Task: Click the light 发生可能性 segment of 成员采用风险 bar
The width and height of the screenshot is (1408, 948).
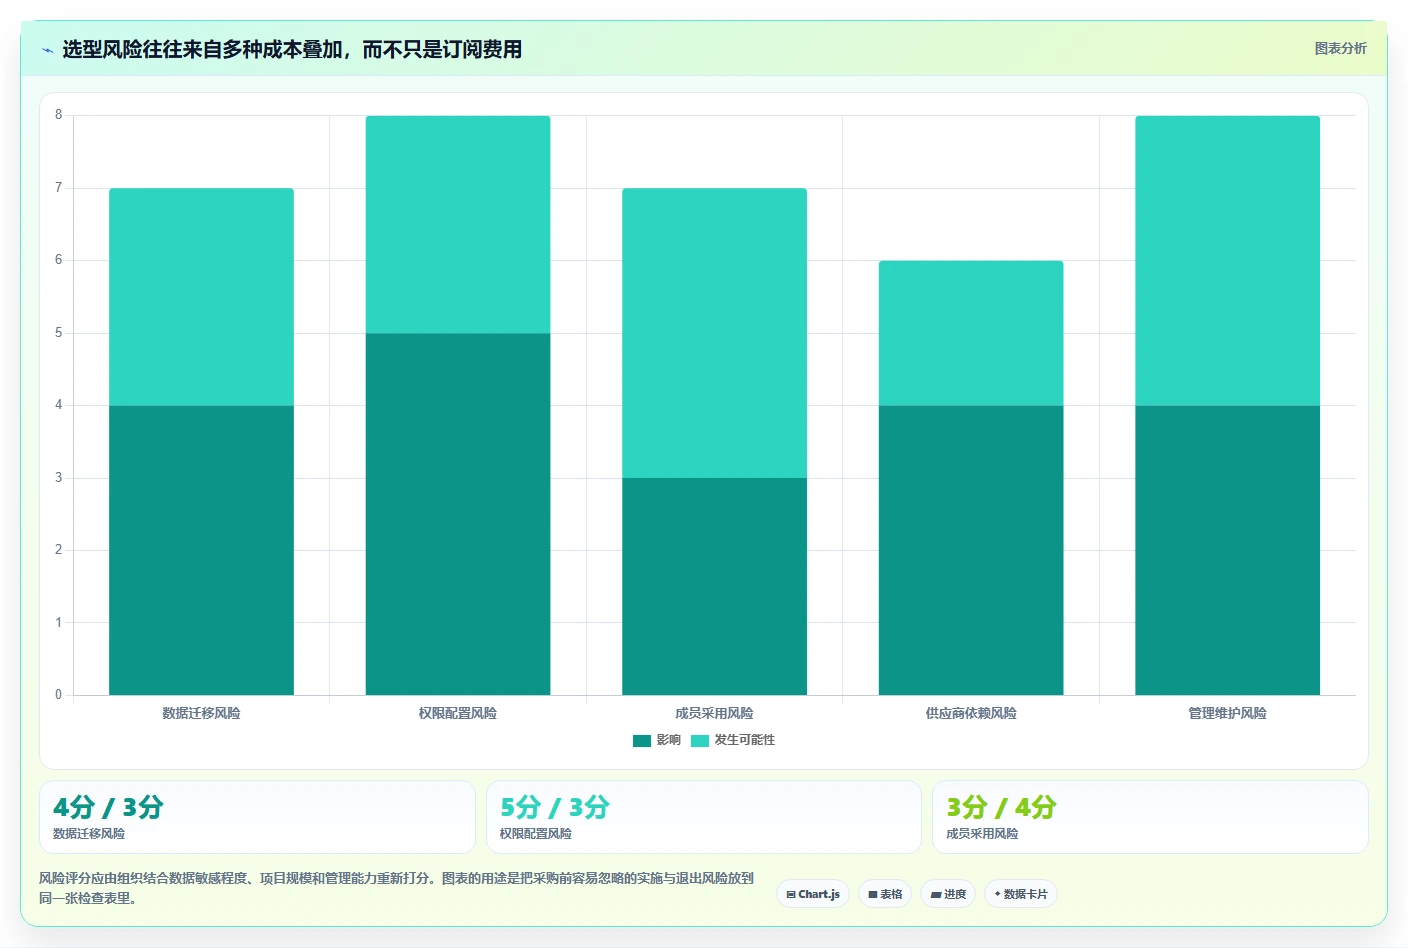Action: coord(714,333)
